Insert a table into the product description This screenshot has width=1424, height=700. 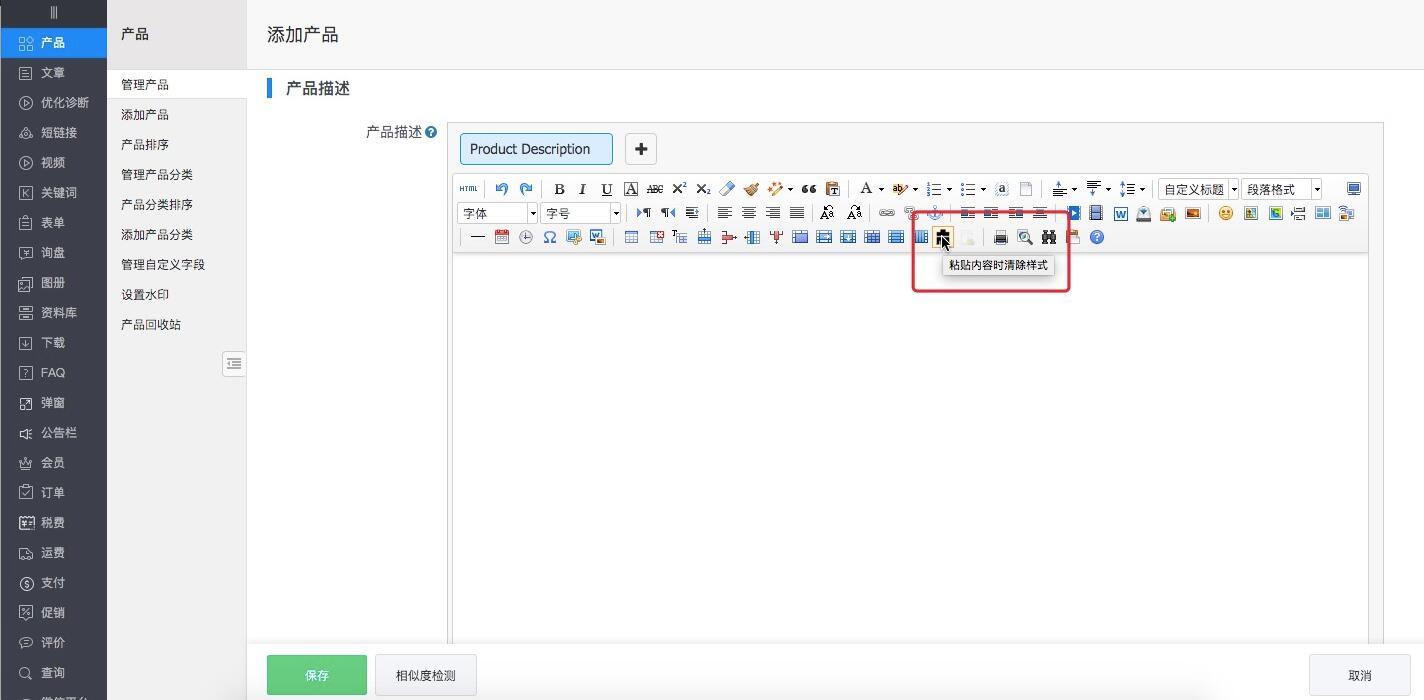631,237
